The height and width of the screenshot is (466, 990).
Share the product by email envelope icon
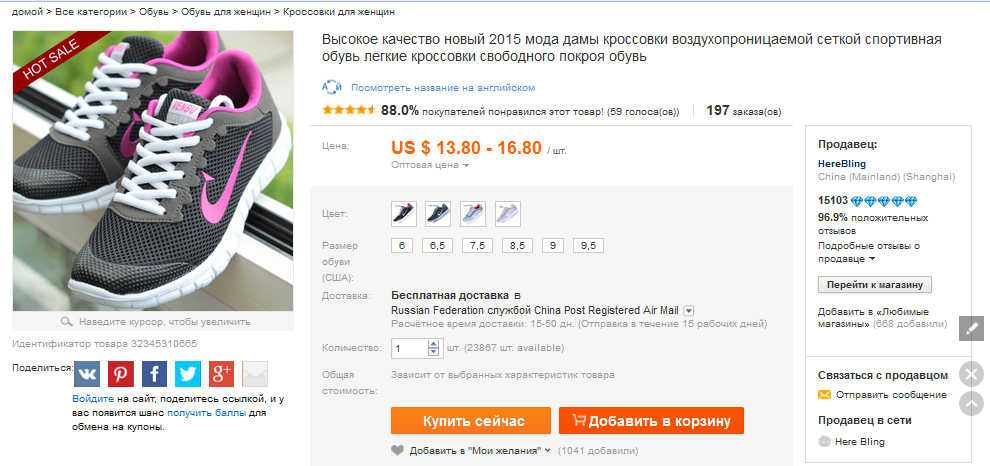[x=255, y=374]
